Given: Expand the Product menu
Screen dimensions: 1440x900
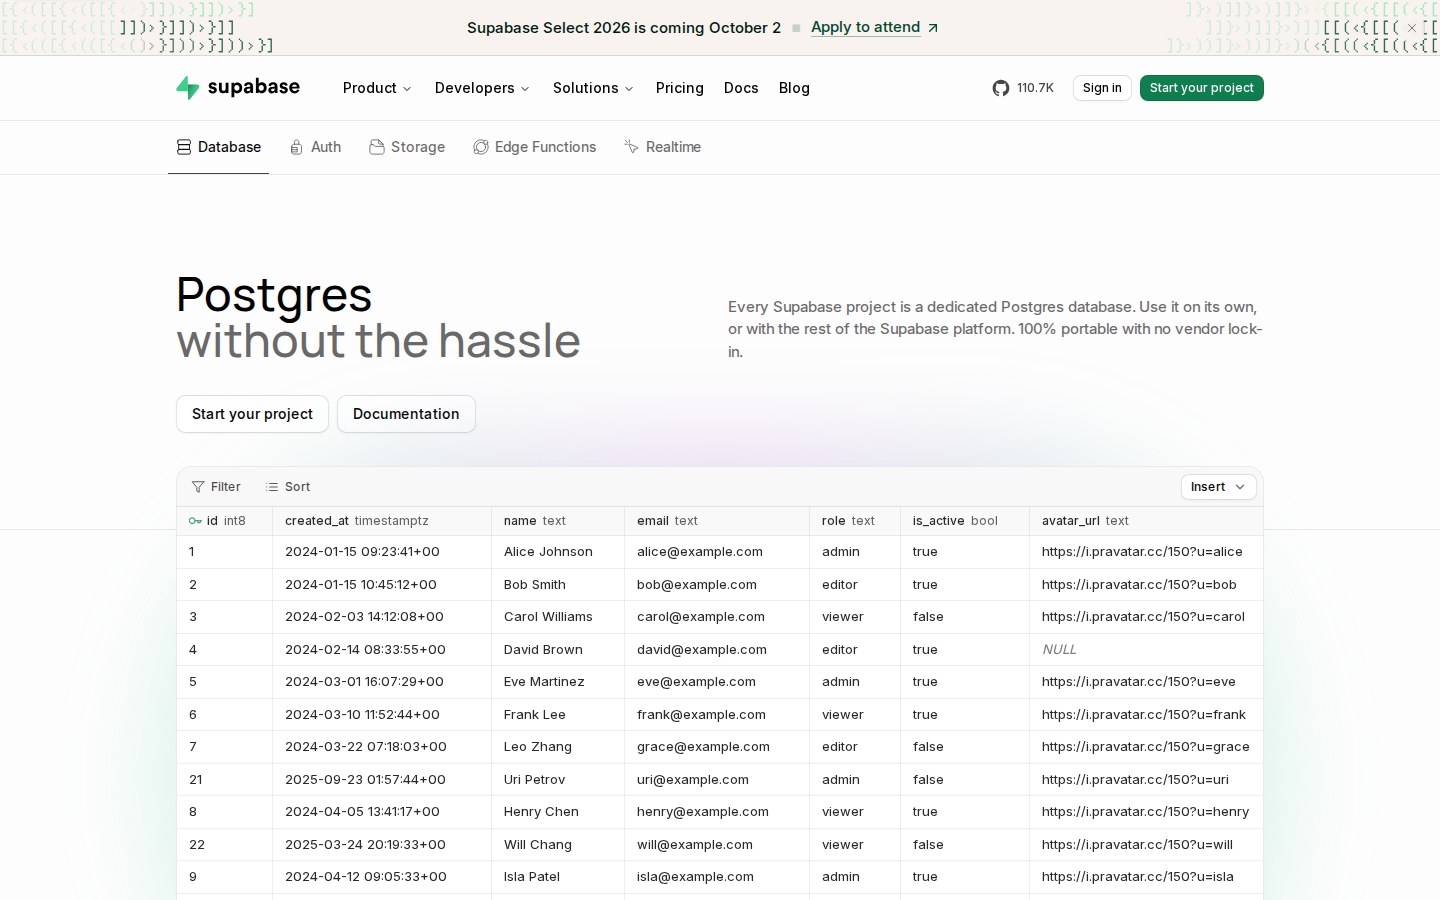Looking at the screenshot, I should coord(377,88).
